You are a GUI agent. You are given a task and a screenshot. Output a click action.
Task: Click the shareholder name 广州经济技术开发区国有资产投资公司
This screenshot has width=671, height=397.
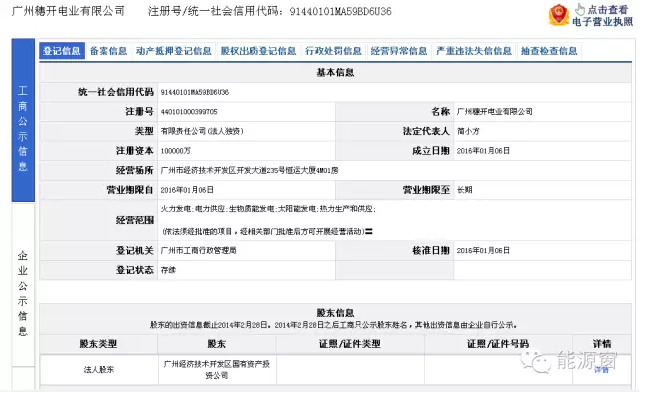(x=217, y=370)
